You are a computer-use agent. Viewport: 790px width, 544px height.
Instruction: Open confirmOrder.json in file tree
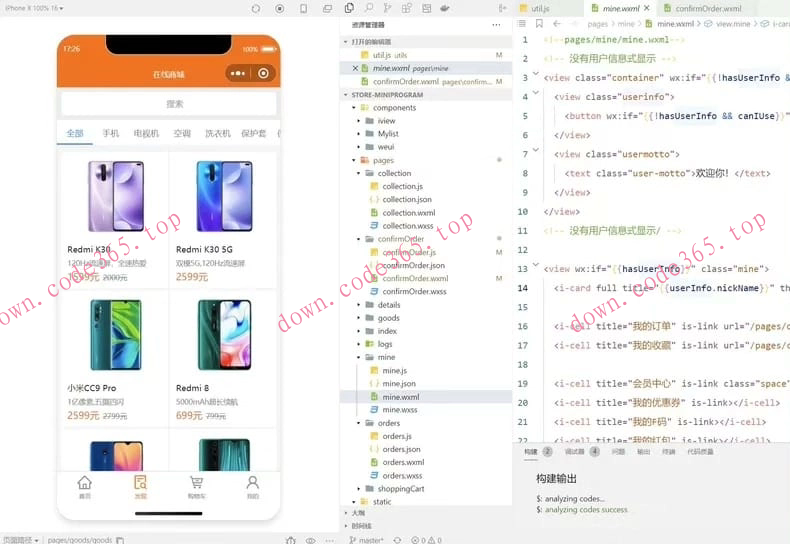[413, 265]
